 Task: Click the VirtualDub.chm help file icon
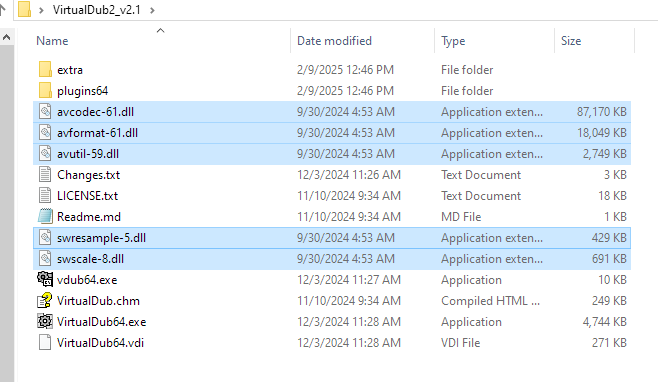pos(45,301)
